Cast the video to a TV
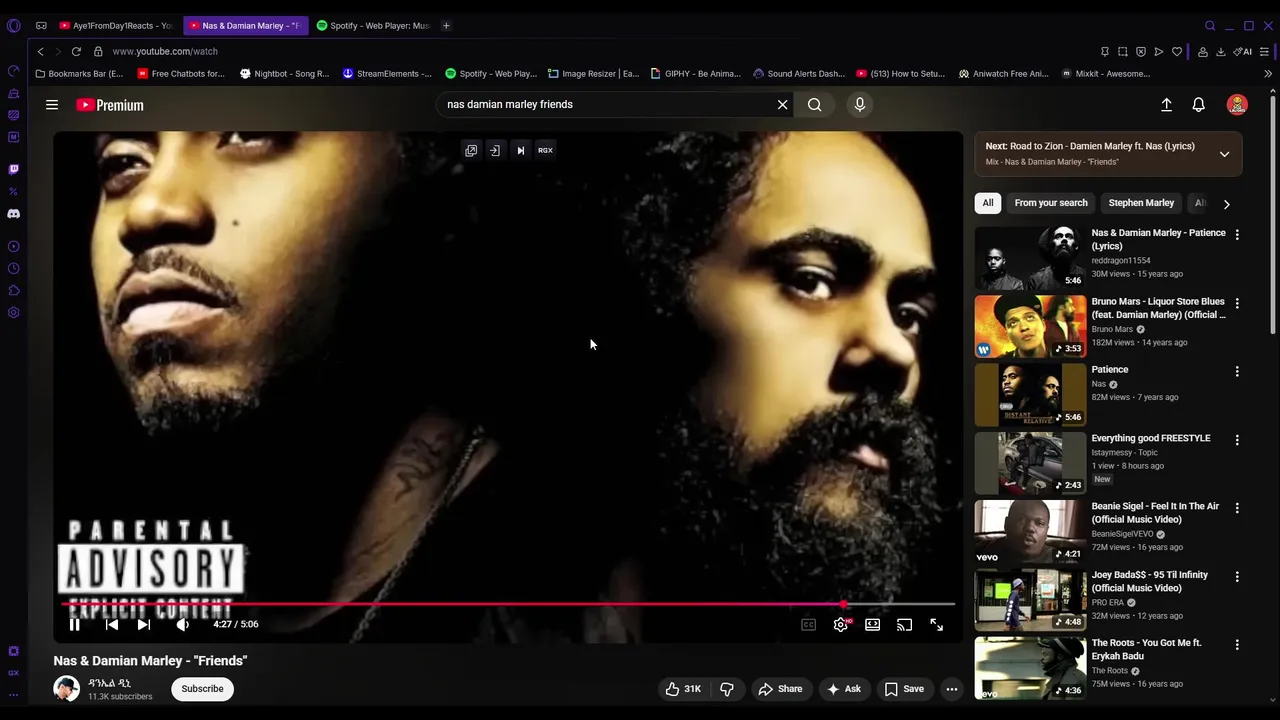The image size is (1280, 720). pyautogui.click(x=905, y=624)
